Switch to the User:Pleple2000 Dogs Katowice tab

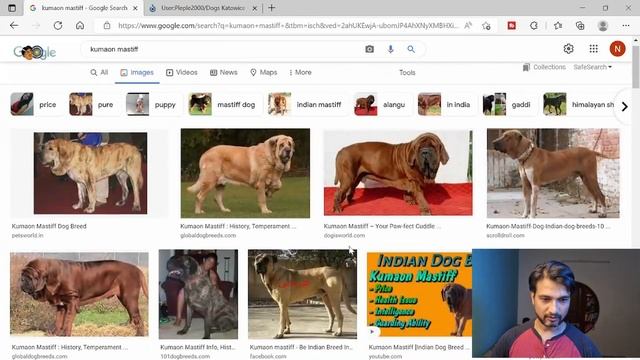[203, 8]
